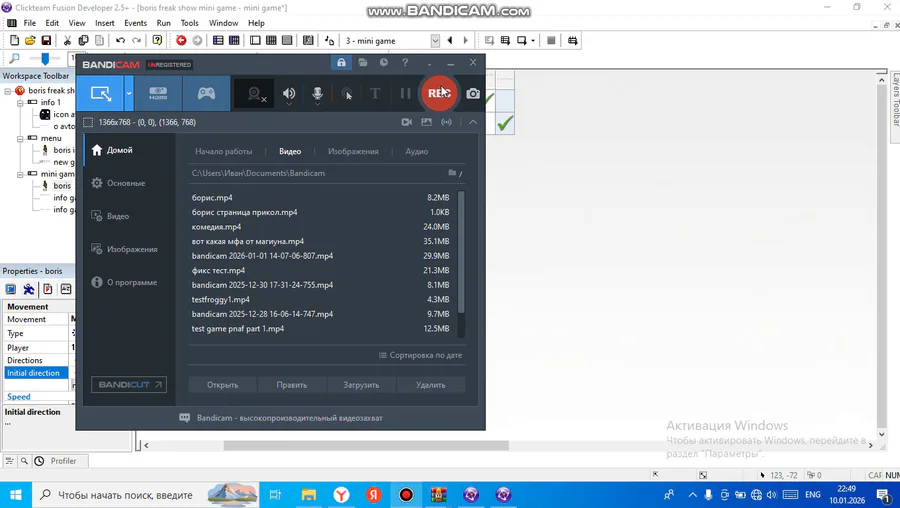900x508 pixels.
Task: Open File menu in Clickteam Fusion
Action: click(30, 23)
